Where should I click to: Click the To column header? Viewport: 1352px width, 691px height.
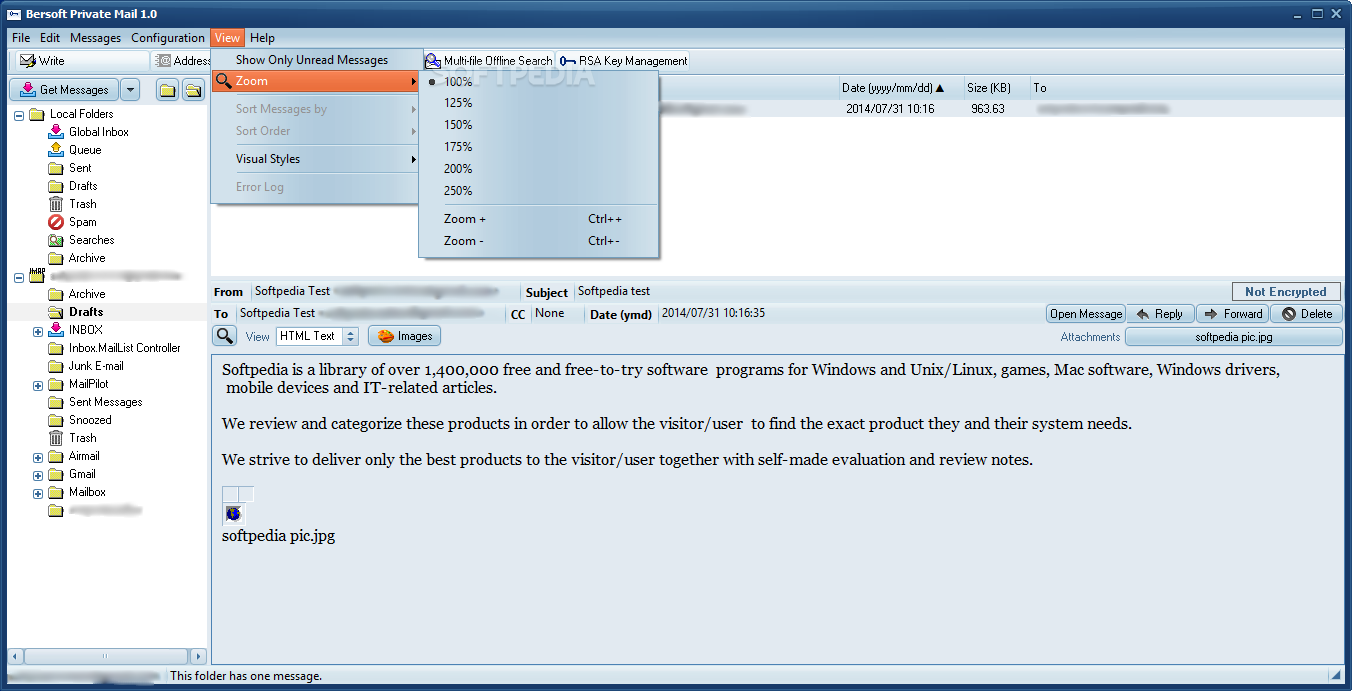pos(1185,88)
